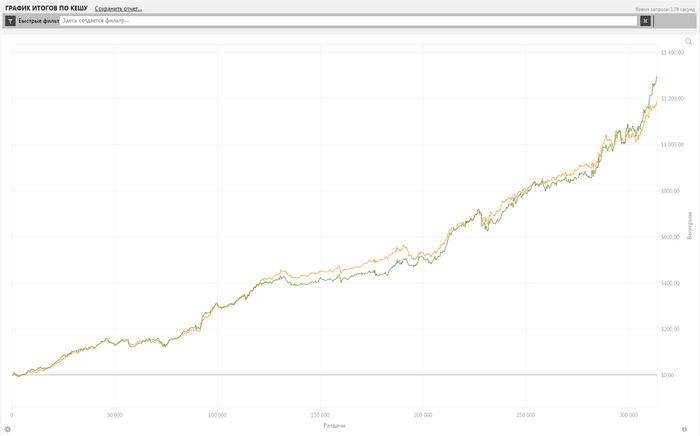This screenshot has width=700, height=436.
Task: Click the 'Выигрыши' y-axis title
Action: [x=689, y=226]
